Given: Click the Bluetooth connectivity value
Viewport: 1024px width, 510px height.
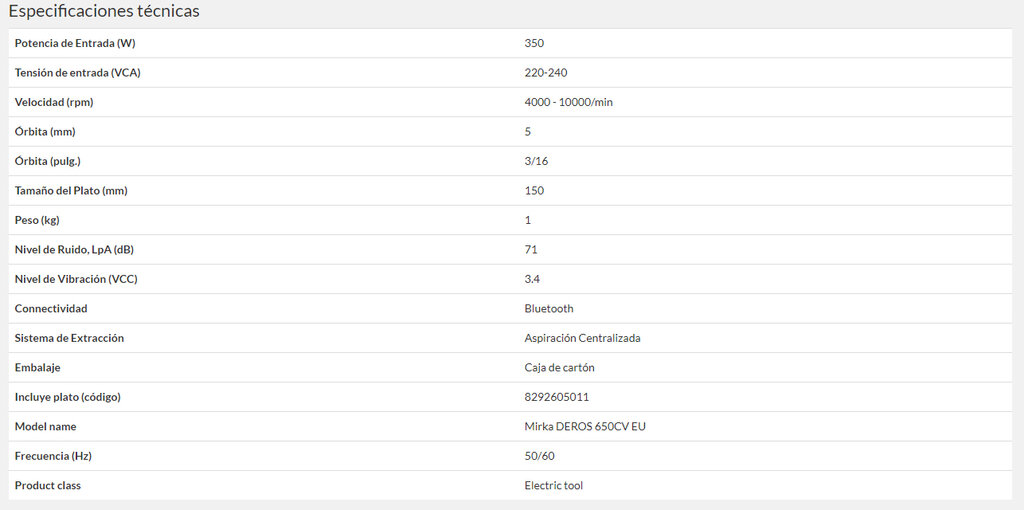Looking at the screenshot, I should (x=549, y=309).
